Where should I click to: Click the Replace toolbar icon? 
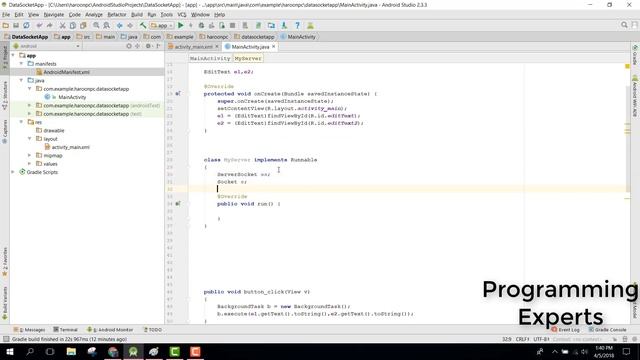tap(107, 25)
